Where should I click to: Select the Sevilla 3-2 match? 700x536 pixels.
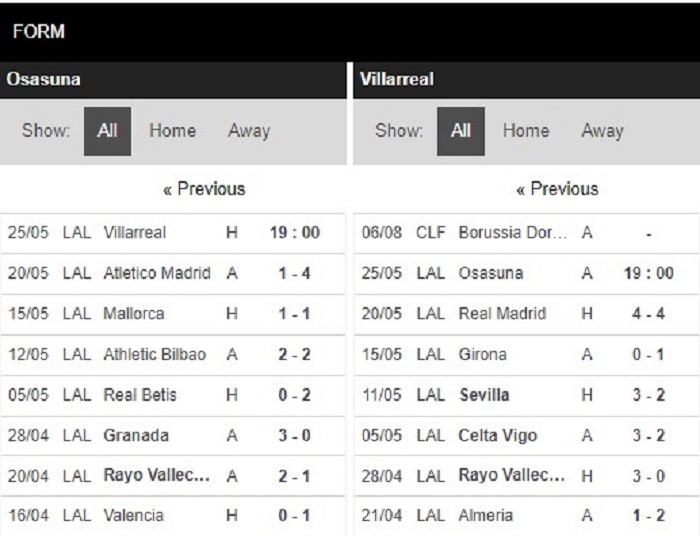[x=483, y=395]
